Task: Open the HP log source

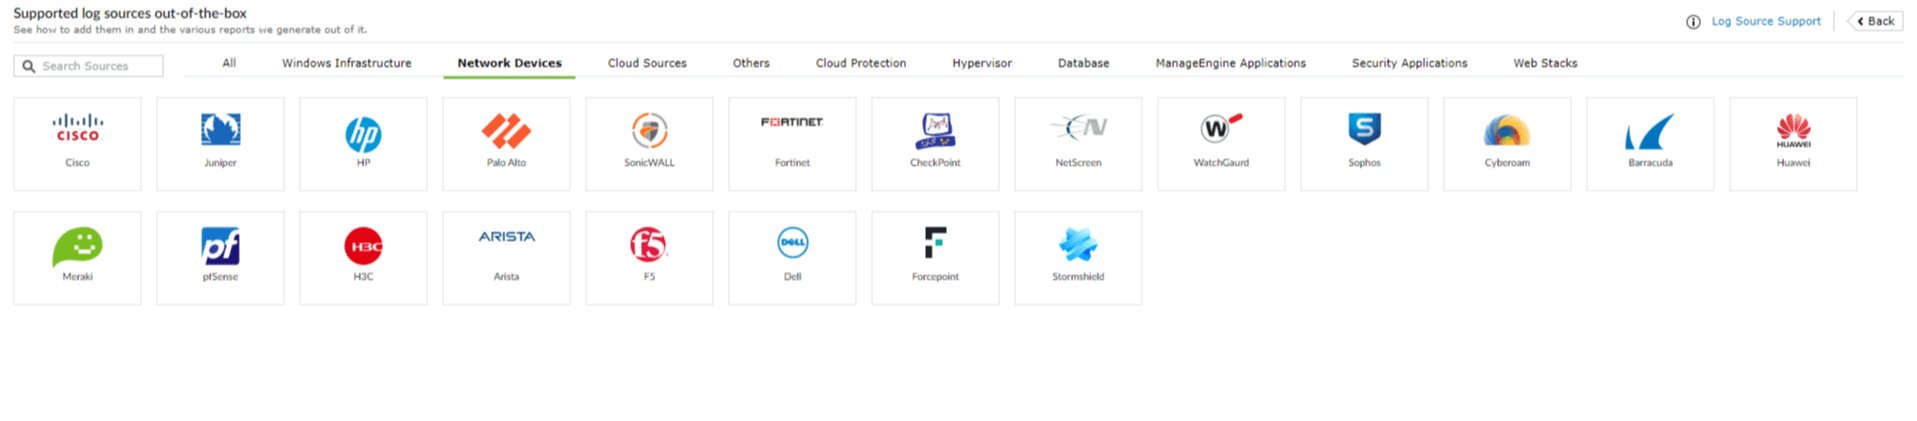Action: click(363, 144)
